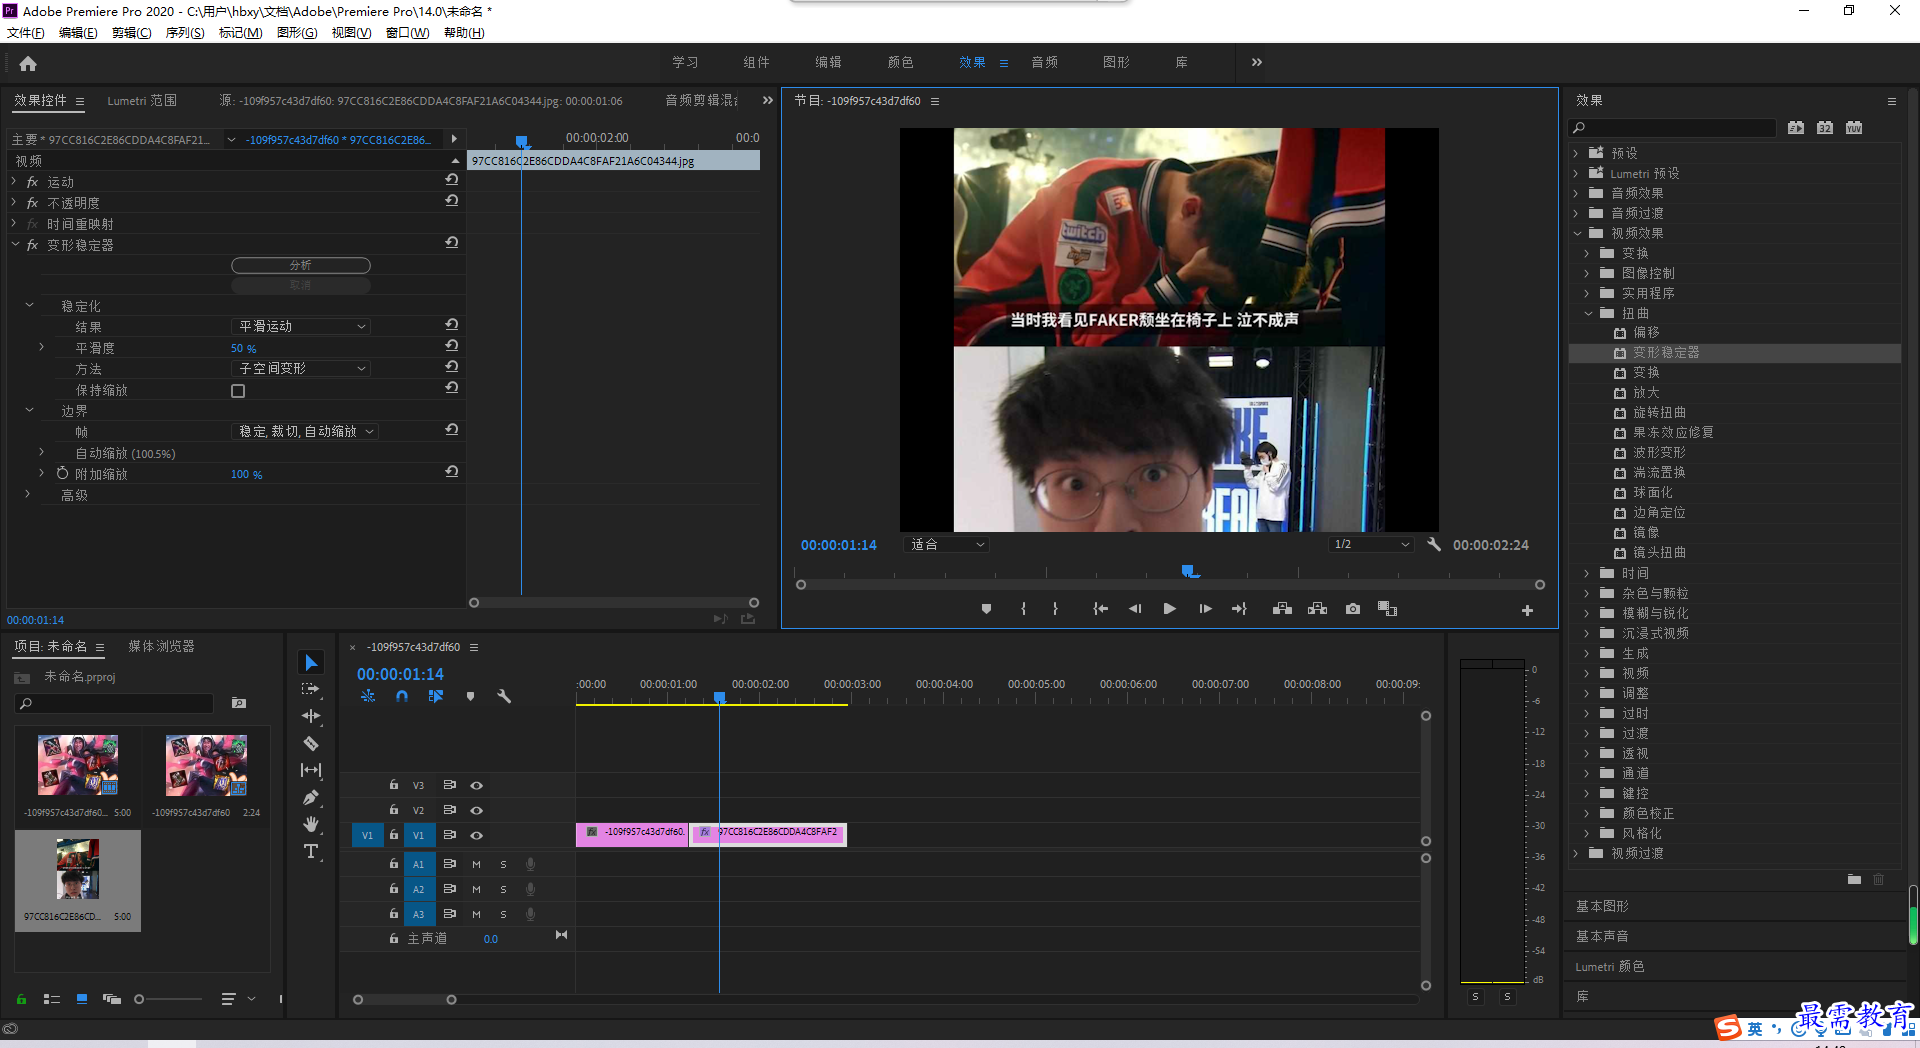The height and width of the screenshot is (1048, 1920).
Task: Open timeline display settings wrench
Action: click(504, 696)
